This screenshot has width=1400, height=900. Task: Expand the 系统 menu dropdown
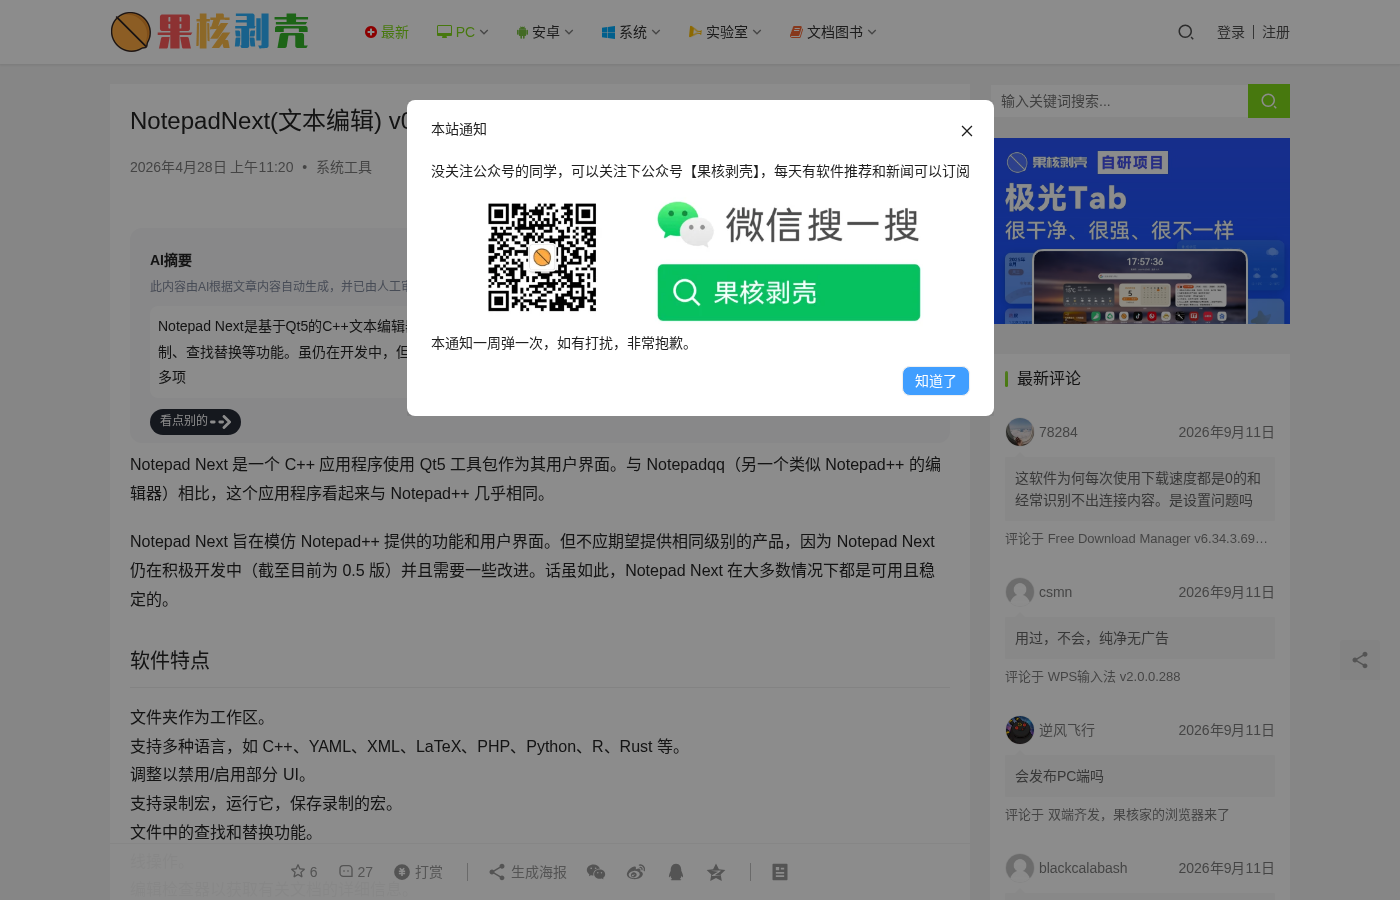point(631,32)
